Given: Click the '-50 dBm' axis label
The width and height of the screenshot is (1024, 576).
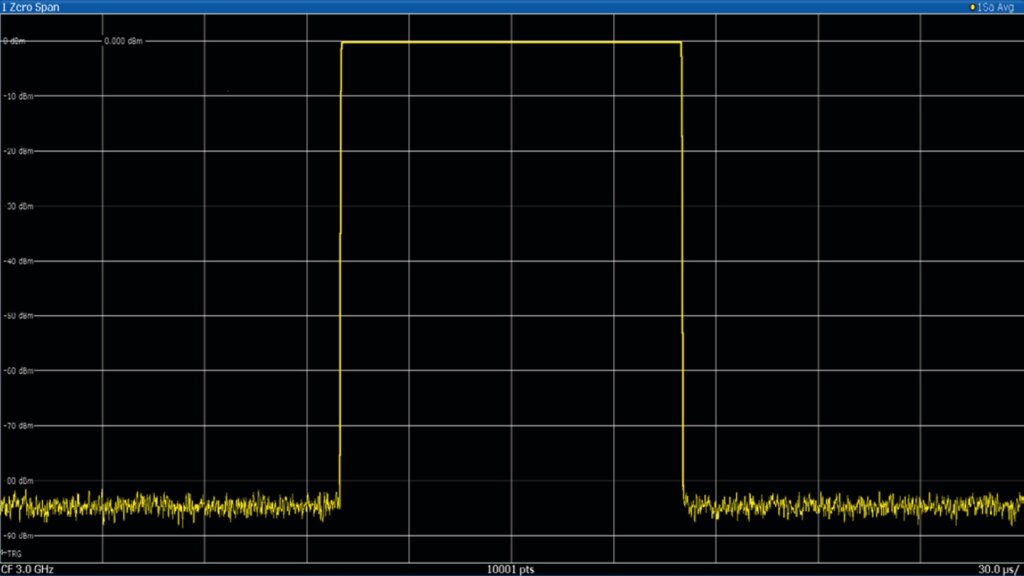Looking at the screenshot, I should (18, 316).
